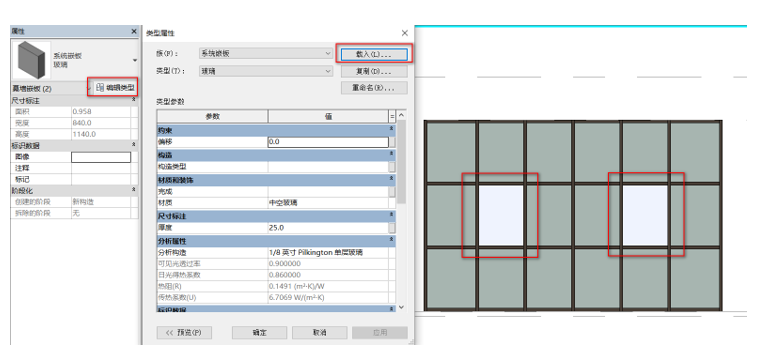Click the parameter list scroll up arrow
770x363 pixels.
pos(401,115)
